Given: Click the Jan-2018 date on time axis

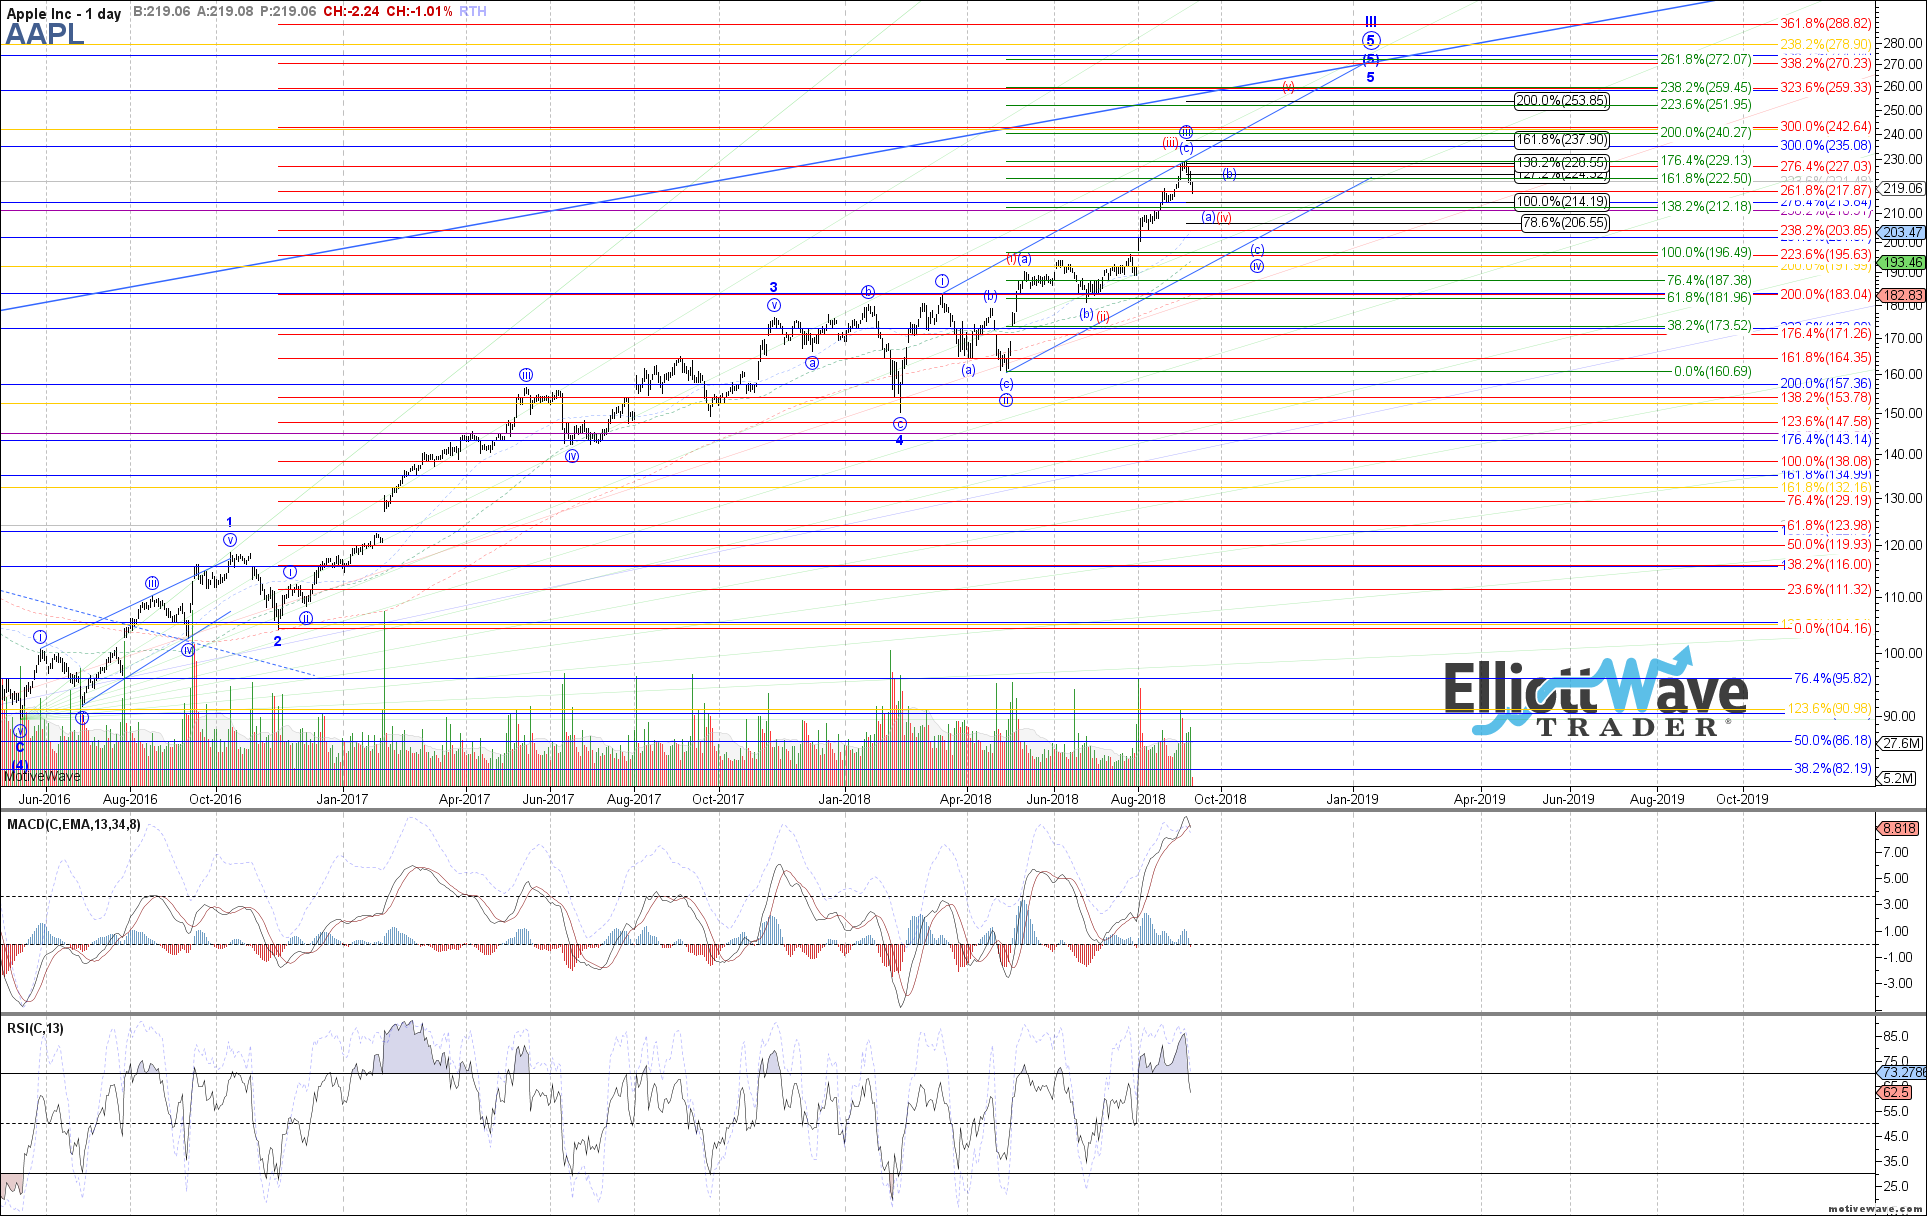Looking at the screenshot, I should tap(845, 799).
